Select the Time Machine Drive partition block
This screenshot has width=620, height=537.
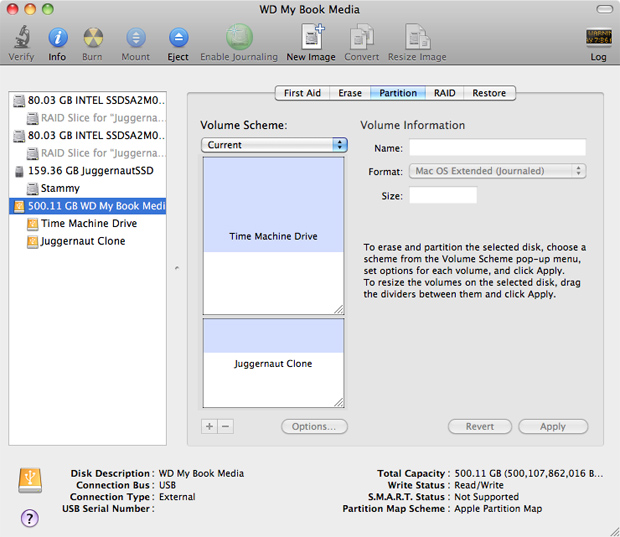click(274, 236)
